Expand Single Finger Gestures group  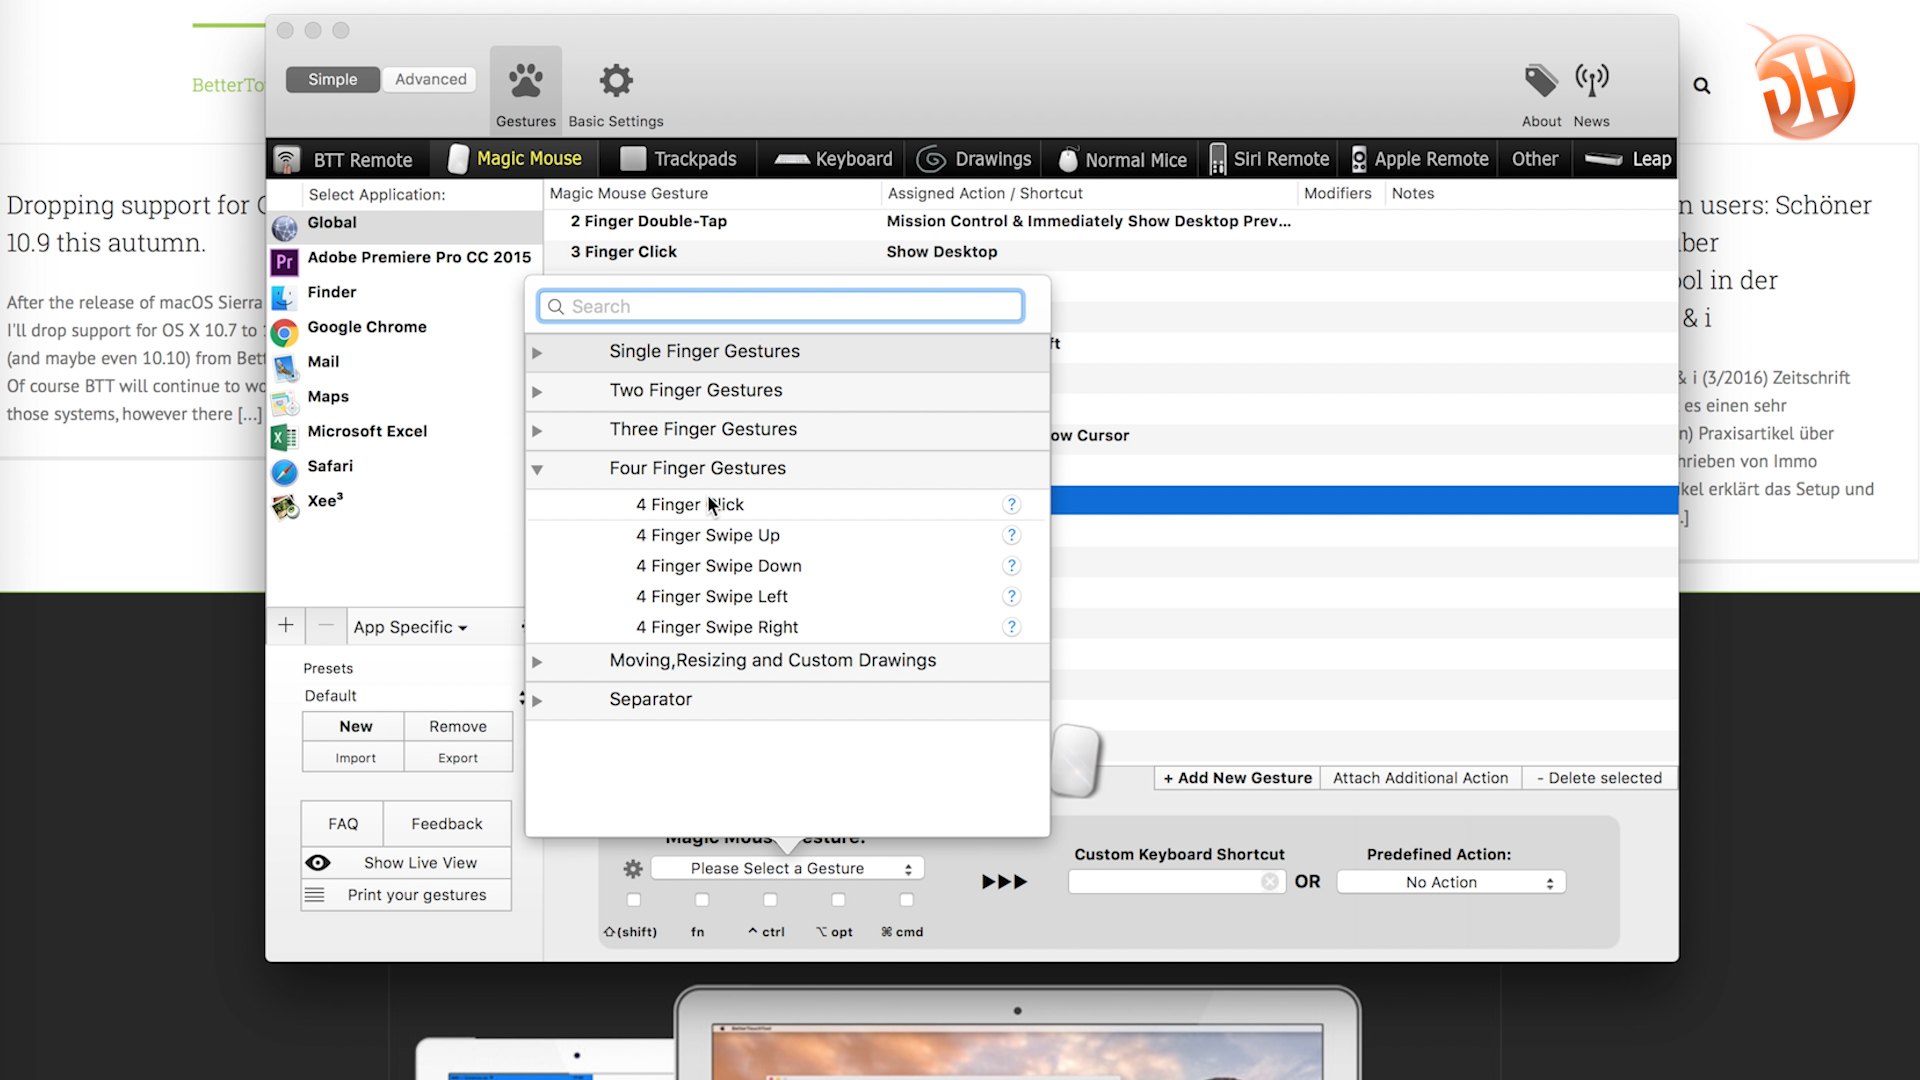(537, 353)
